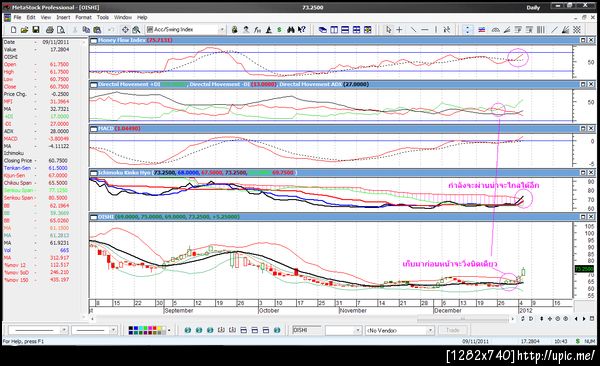Pick the crosshair move icon left of the zoom icon
Screen dimensions: 600x366
pyautogui.click(x=125, y=29)
